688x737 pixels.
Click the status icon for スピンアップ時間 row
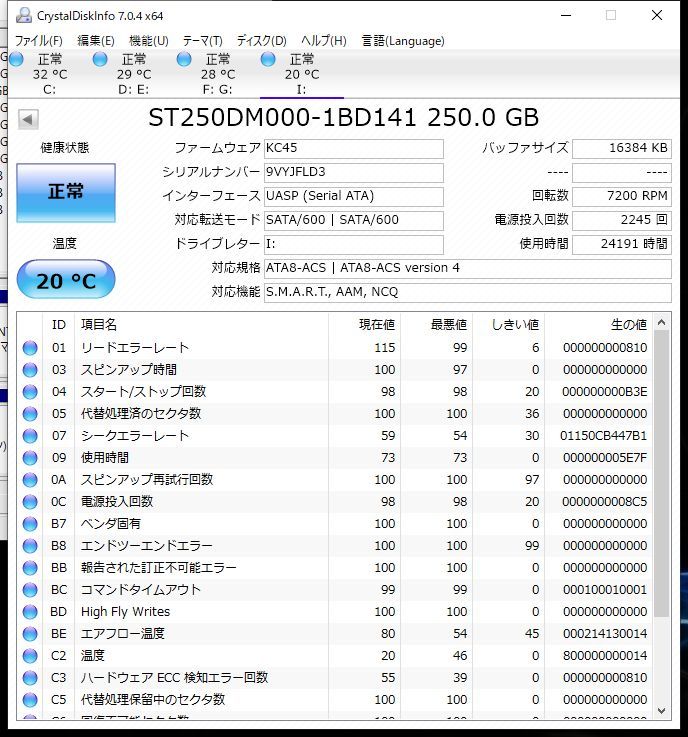tap(30, 370)
